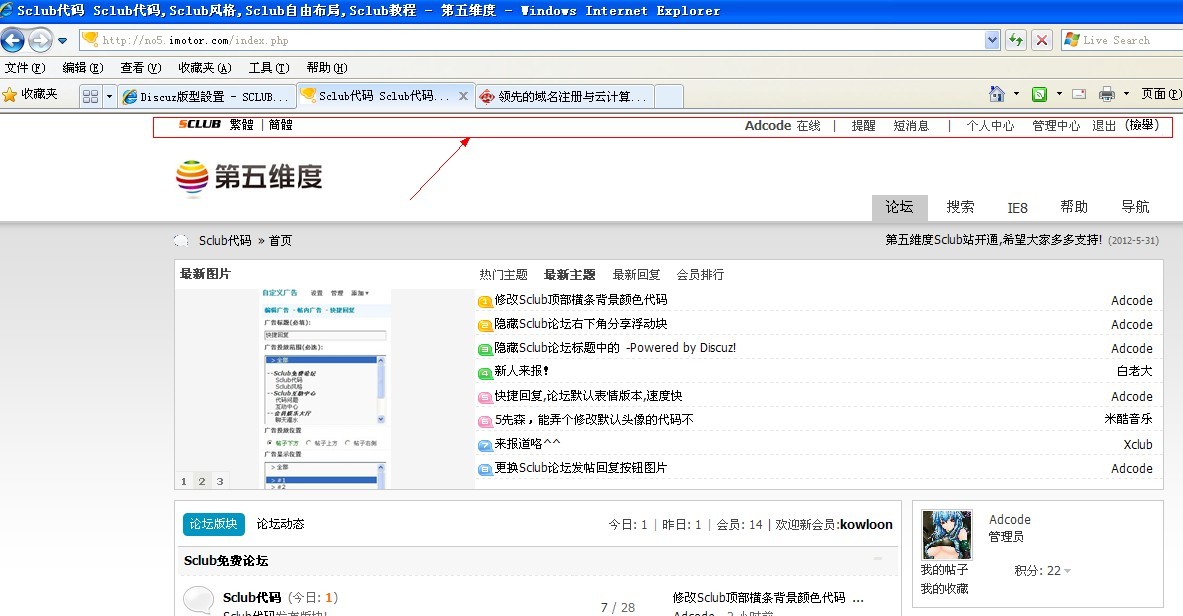The image size is (1183, 616).
Task: Click the RSS feeds icon
Action: (1039, 94)
